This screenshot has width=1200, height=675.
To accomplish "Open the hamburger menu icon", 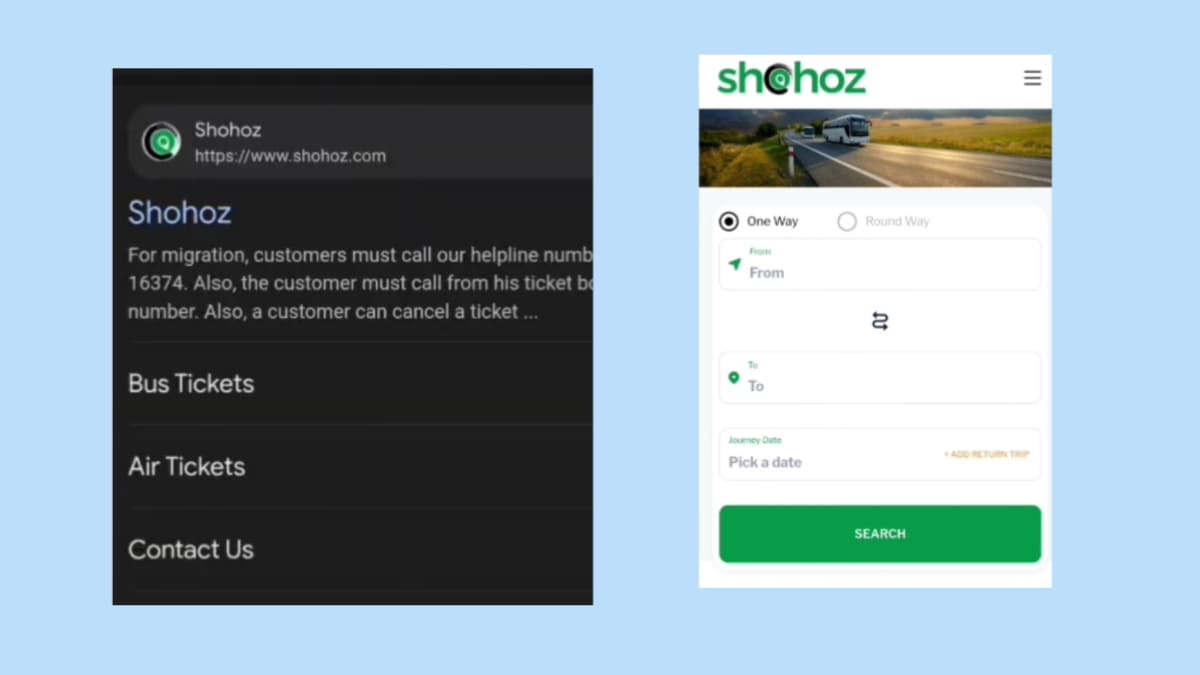I will (x=1032, y=78).
